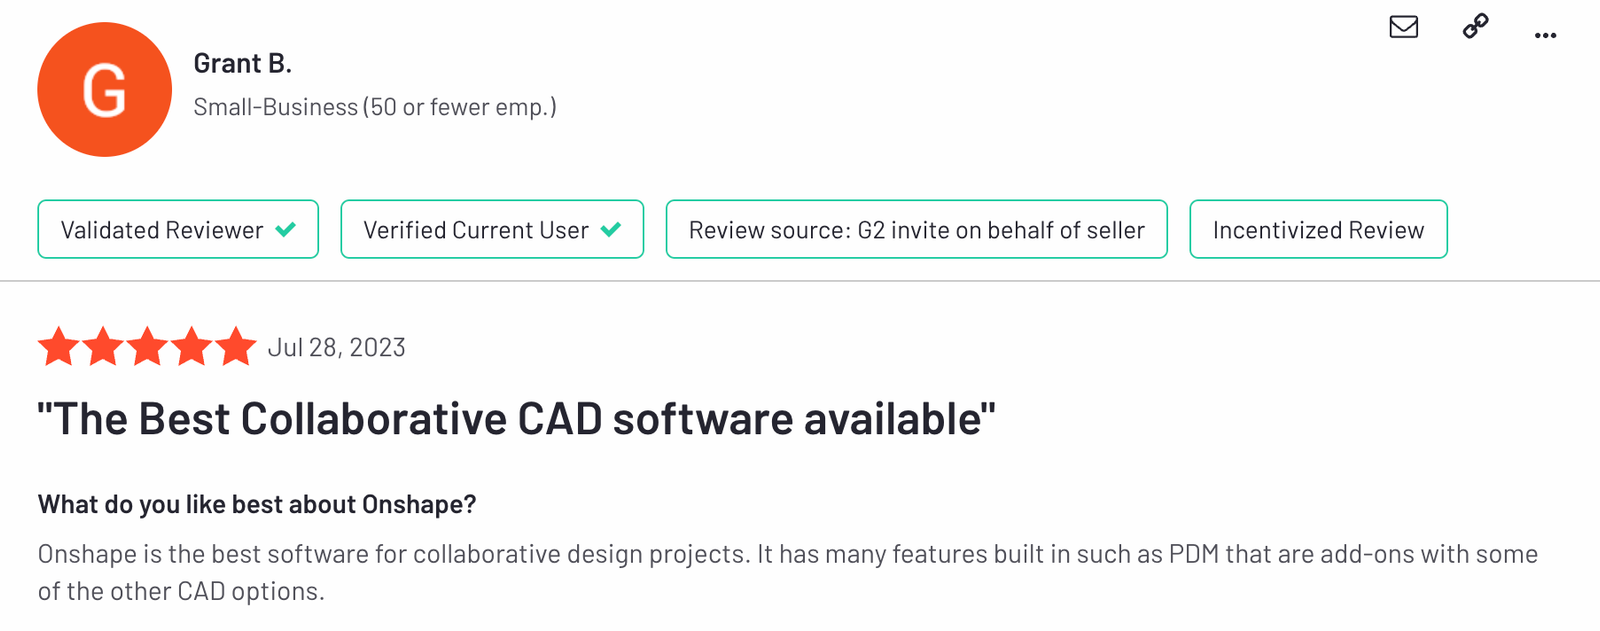
Task: Select the second rating star
Action: coord(103,347)
